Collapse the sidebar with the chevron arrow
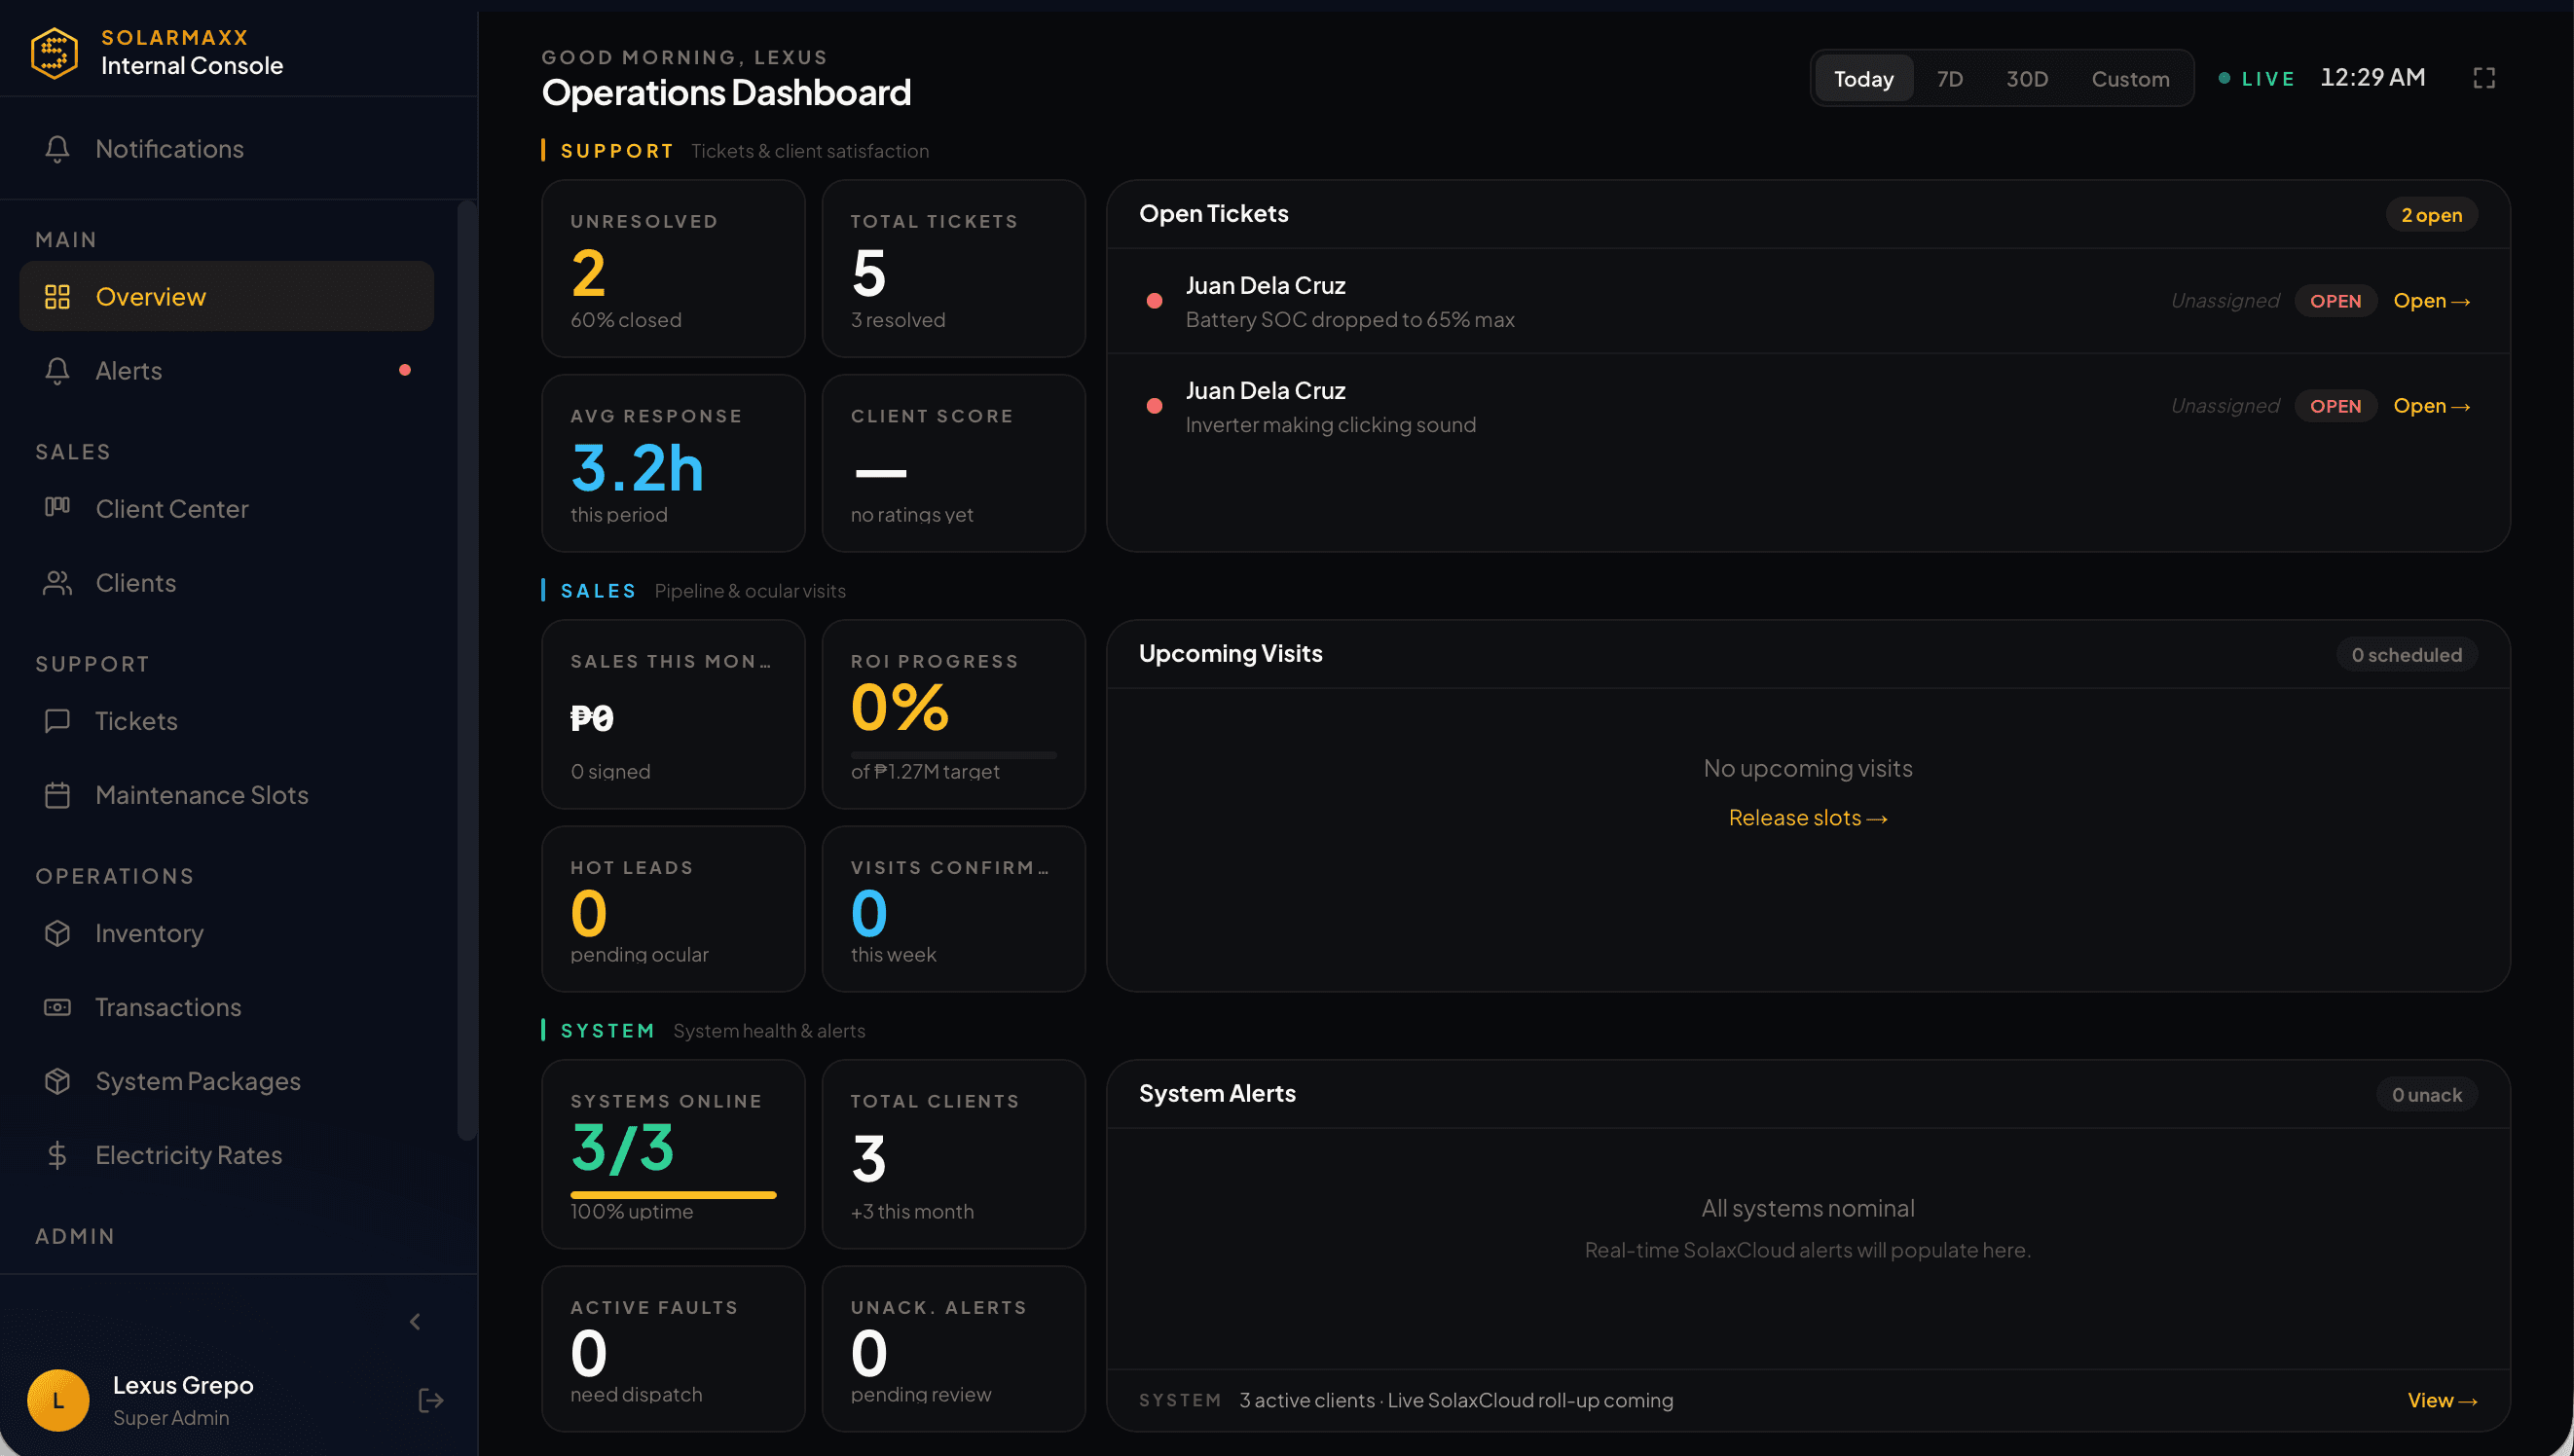Image resolution: width=2574 pixels, height=1456 pixels. click(416, 1322)
